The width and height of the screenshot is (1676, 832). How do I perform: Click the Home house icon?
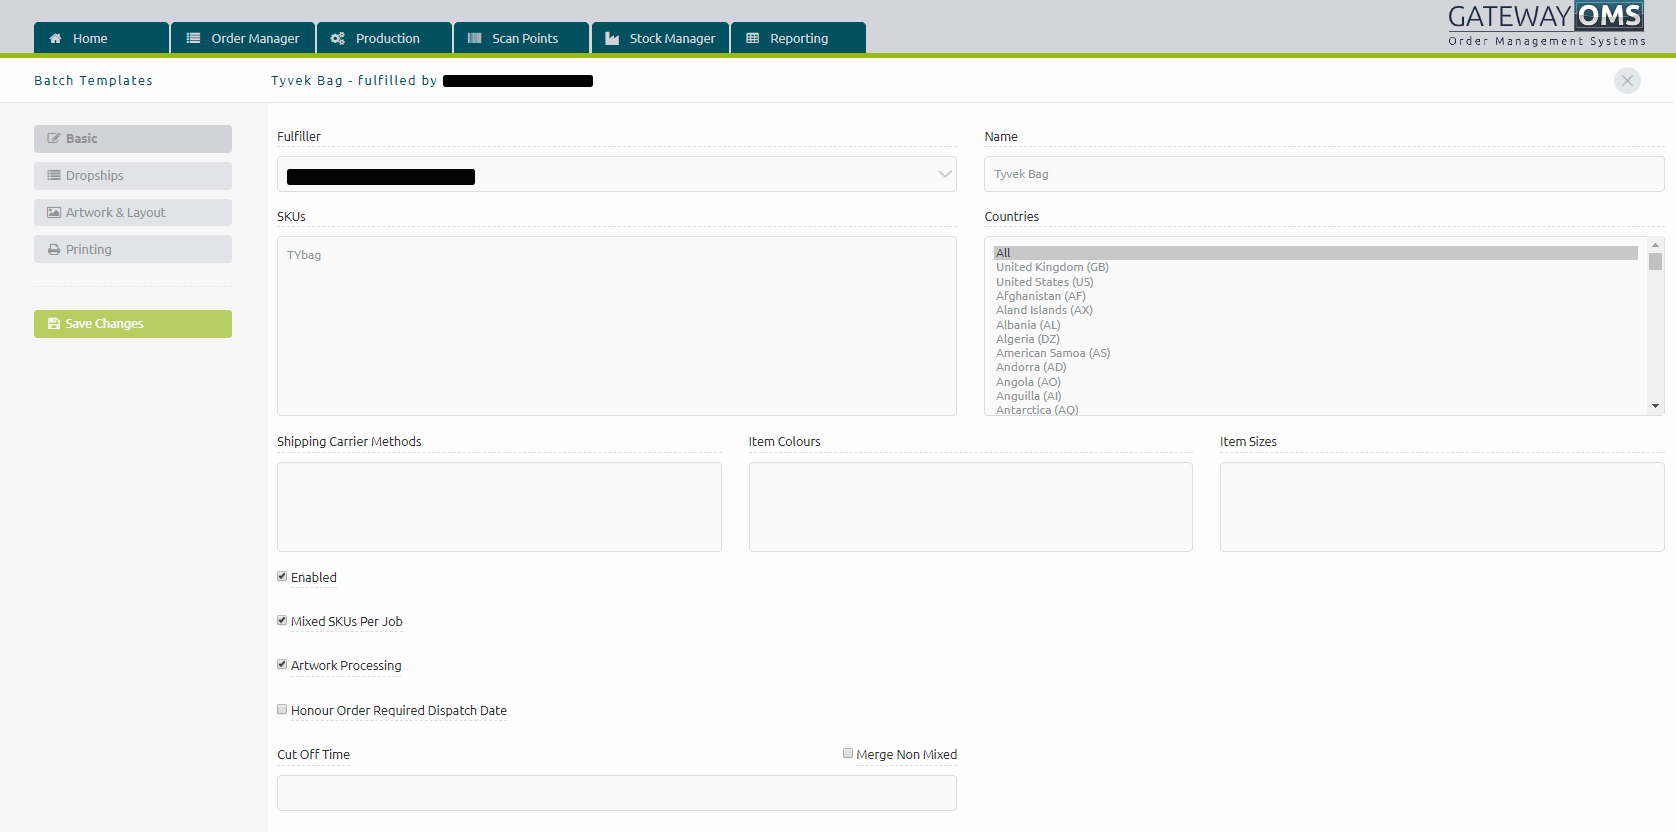(x=55, y=39)
